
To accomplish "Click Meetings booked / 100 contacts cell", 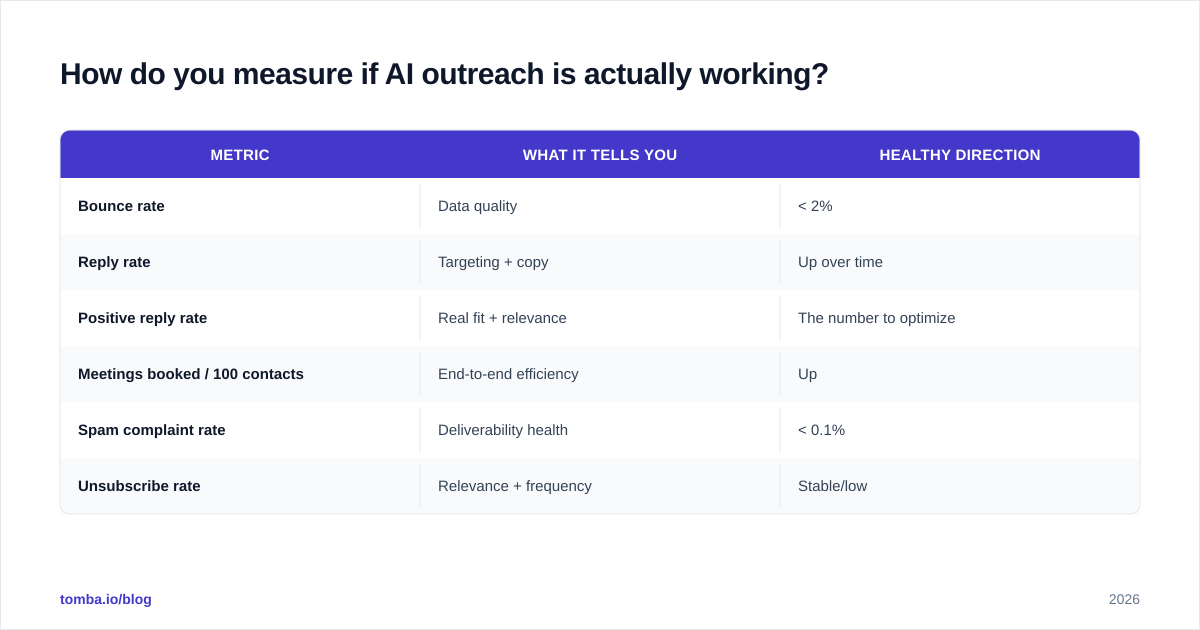I will coord(240,374).
